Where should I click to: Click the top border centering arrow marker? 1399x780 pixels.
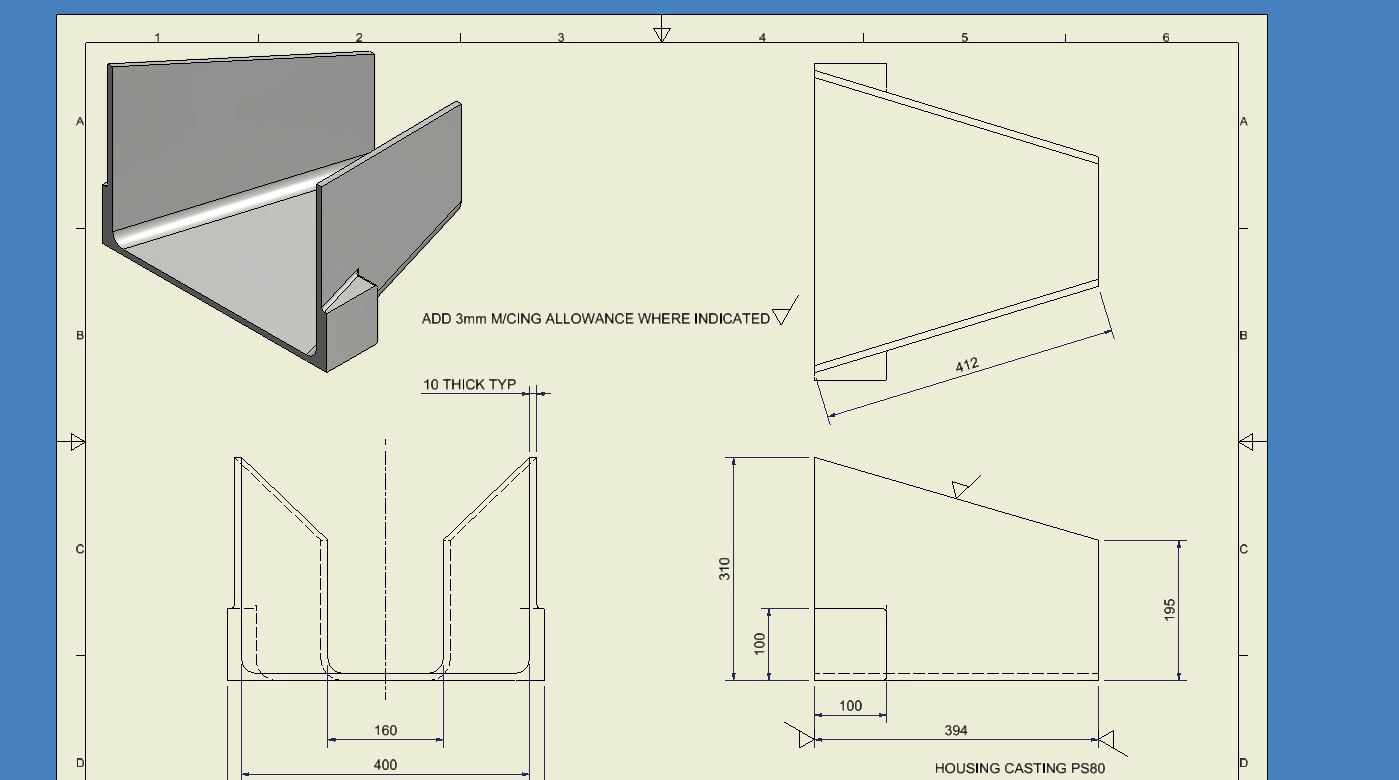click(x=661, y=32)
